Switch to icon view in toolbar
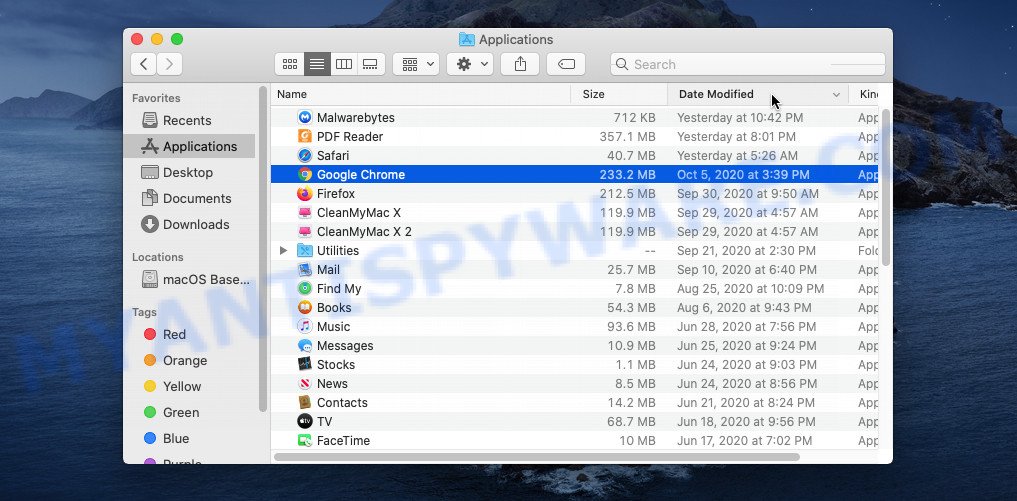The width and height of the screenshot is (1017, 501). pyautogui.click(x=290, y=64)
